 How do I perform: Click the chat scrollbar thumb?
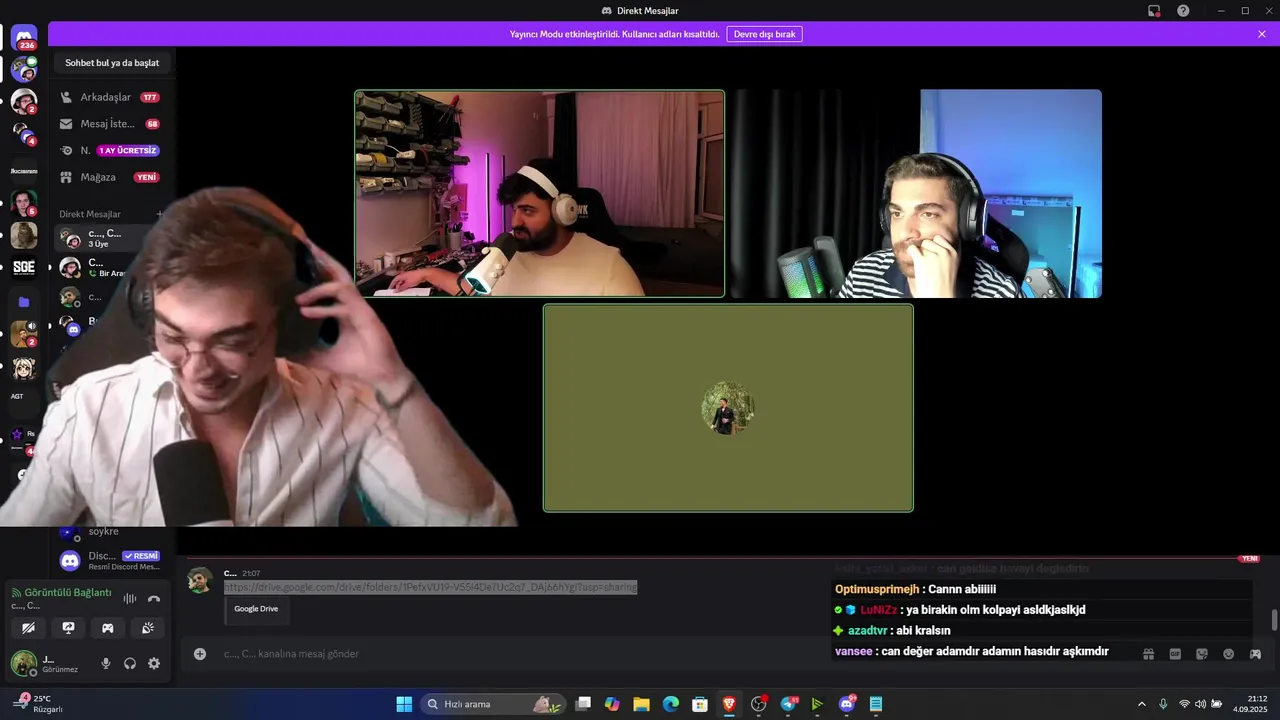1274,619
